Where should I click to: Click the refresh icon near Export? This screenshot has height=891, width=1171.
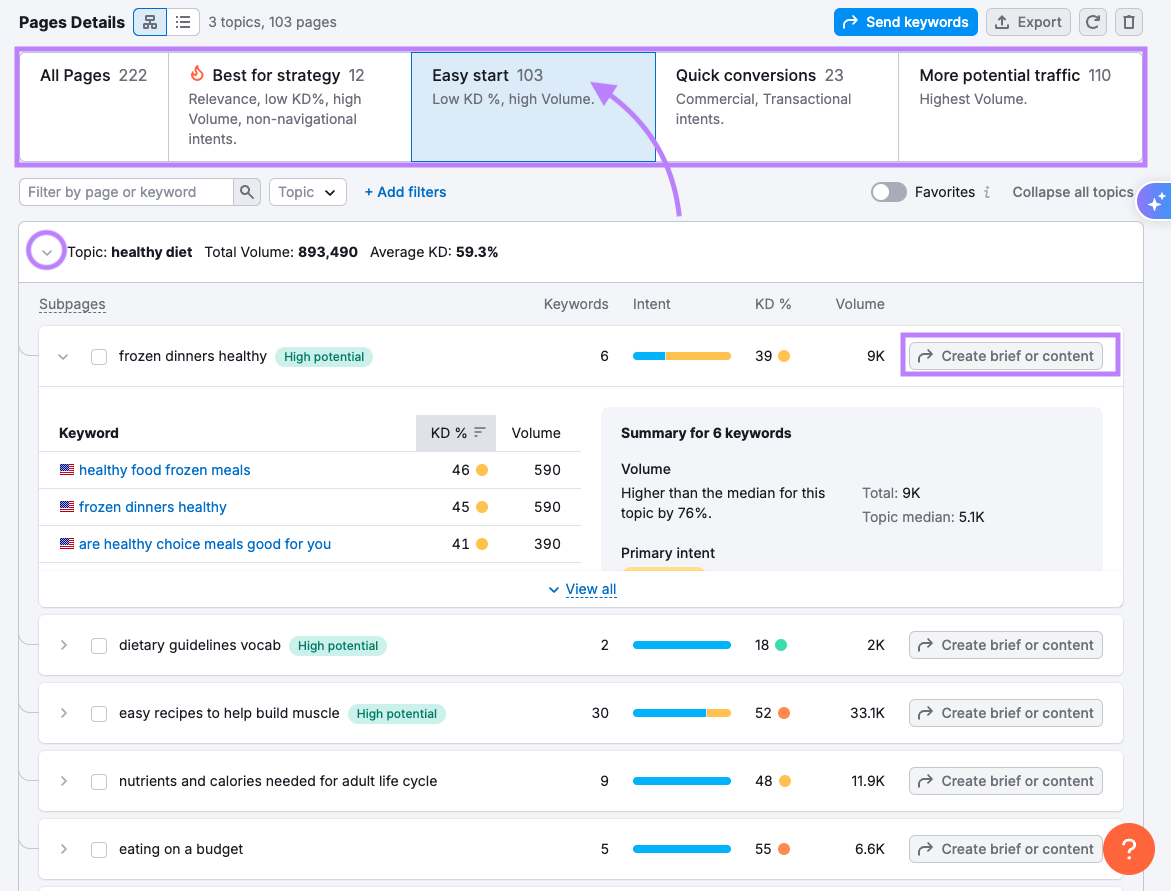click(1093, 21)
